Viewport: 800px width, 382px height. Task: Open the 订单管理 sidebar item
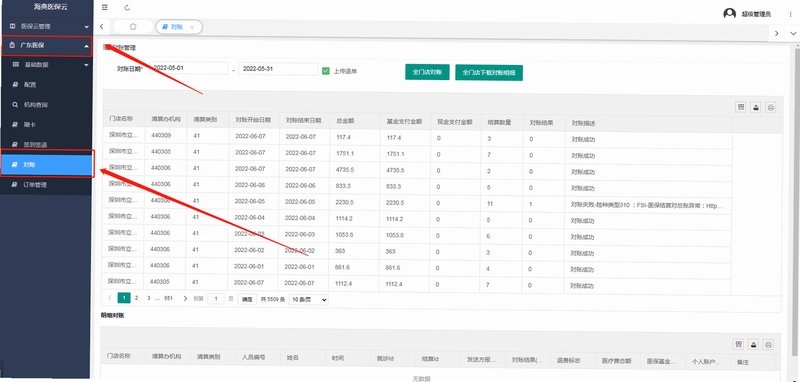coord(46,185)
